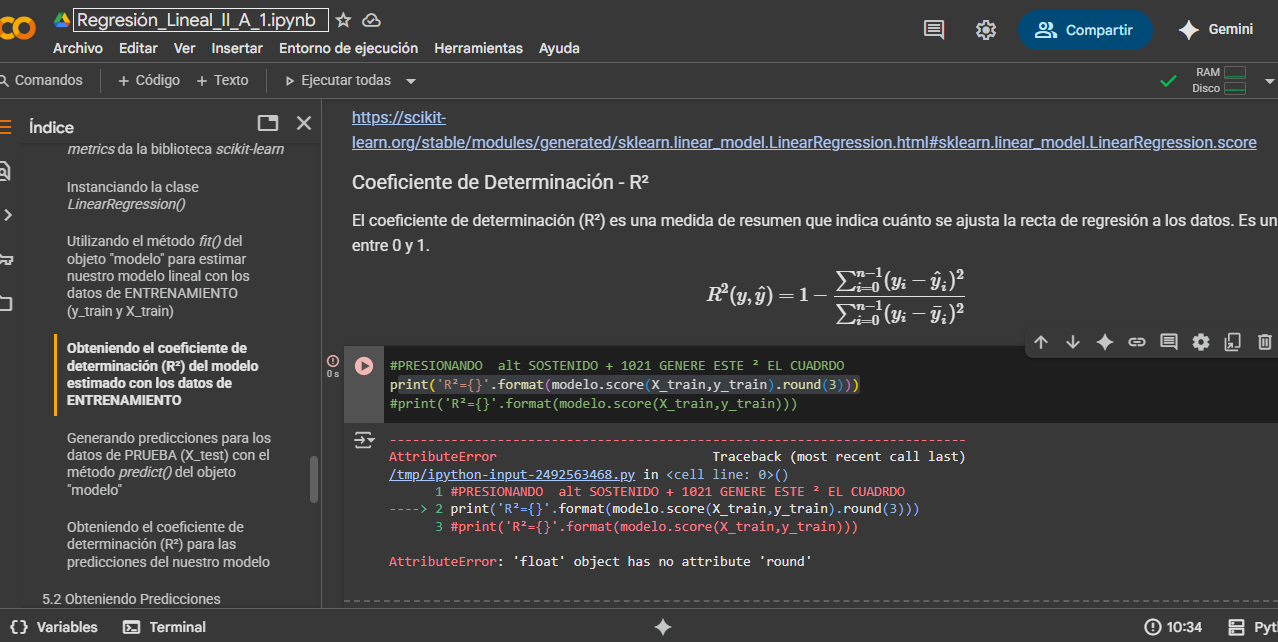Image resolution: width=1278 pixels, height=642 pixels.
Task: Open Gemini bottom center sparkle
Action: (x=662, y=627)
